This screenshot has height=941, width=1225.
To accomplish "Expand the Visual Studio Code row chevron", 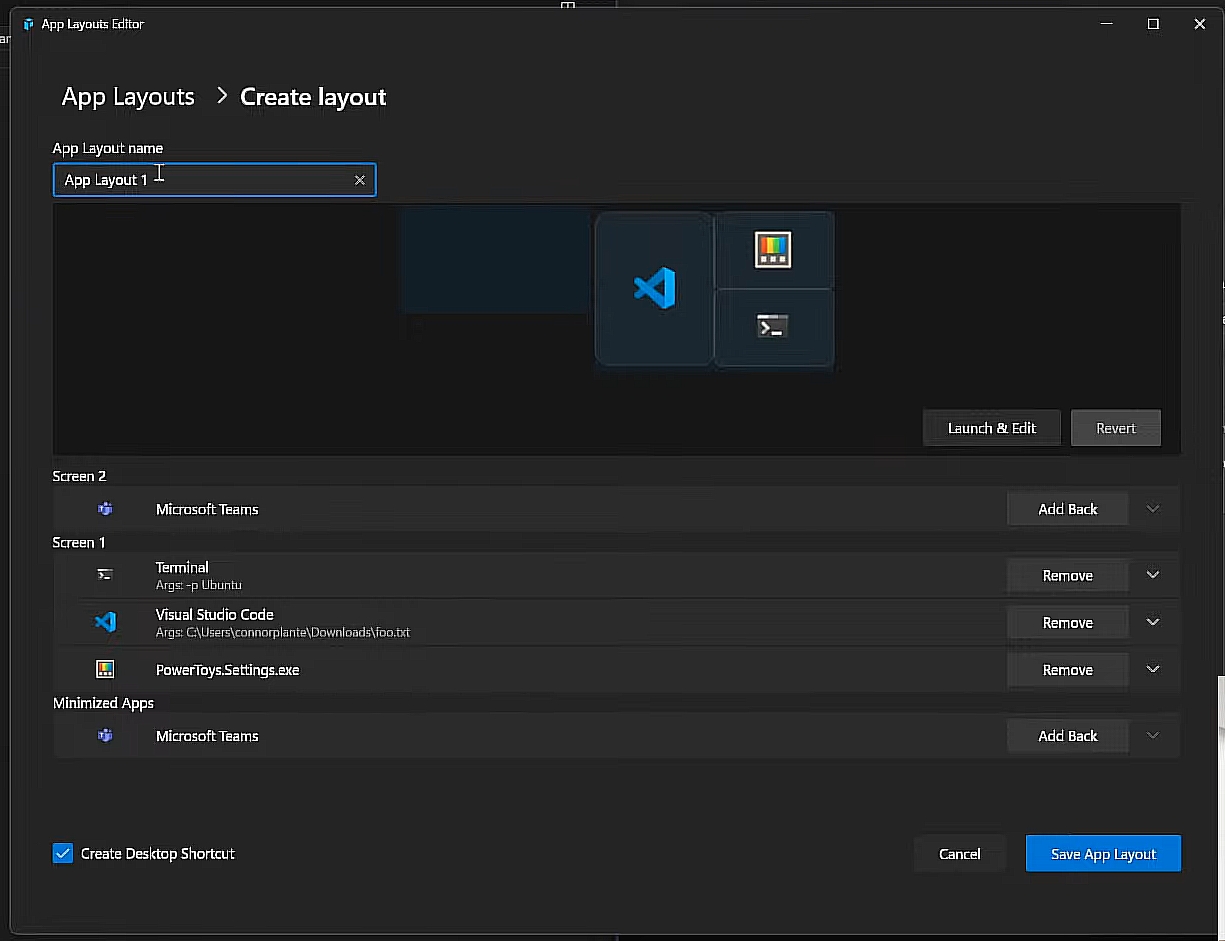I will pos(1153,622).
